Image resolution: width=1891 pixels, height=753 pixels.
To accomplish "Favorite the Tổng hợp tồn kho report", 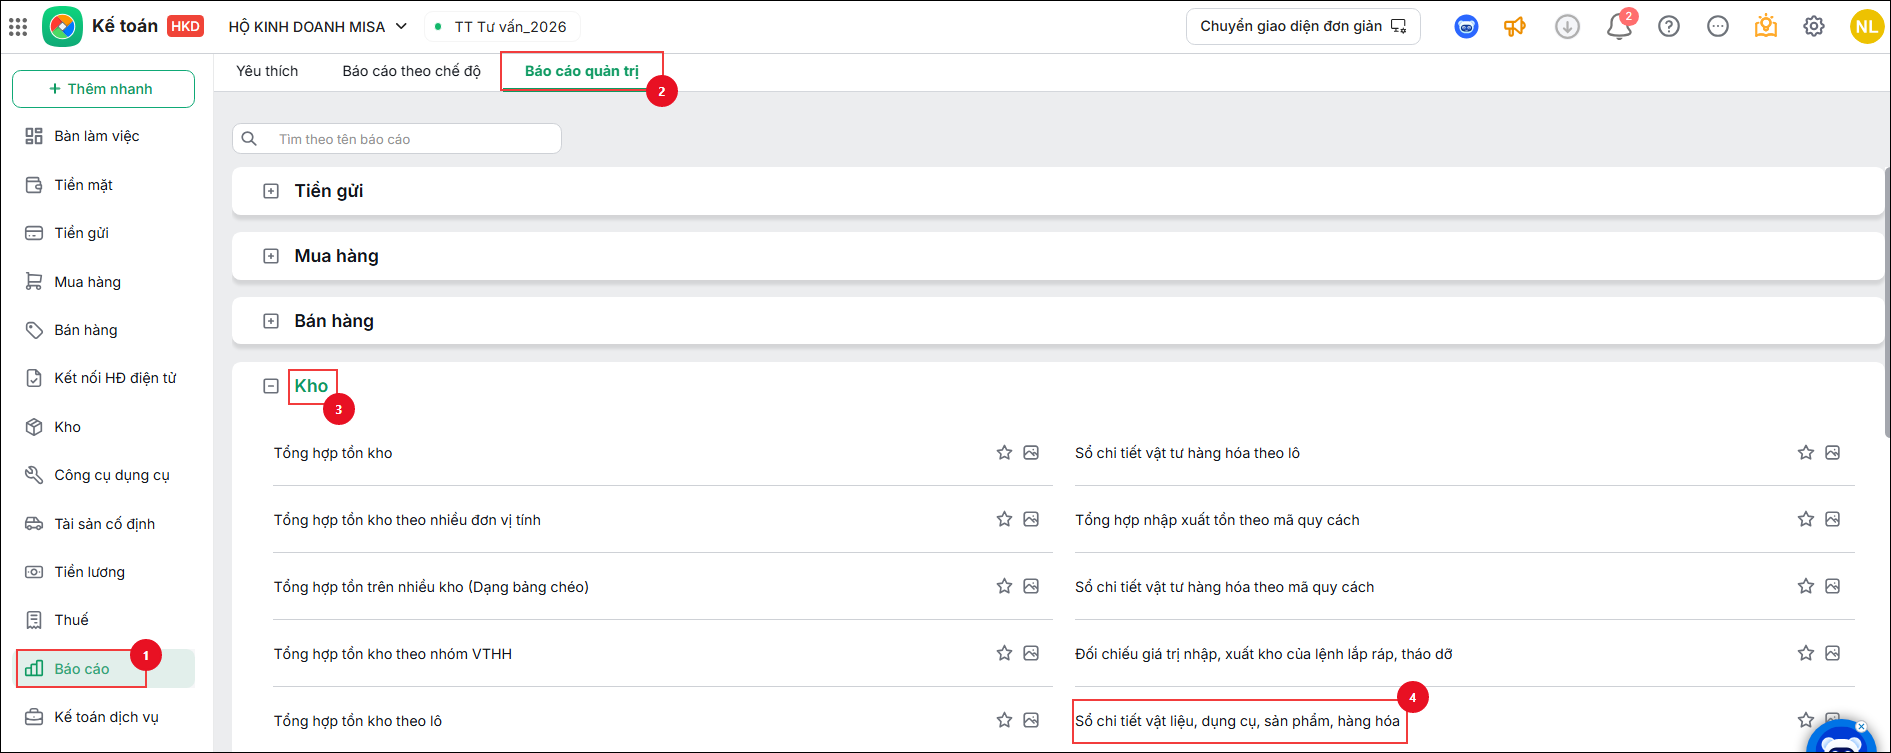I will [x=1004, y=453].
